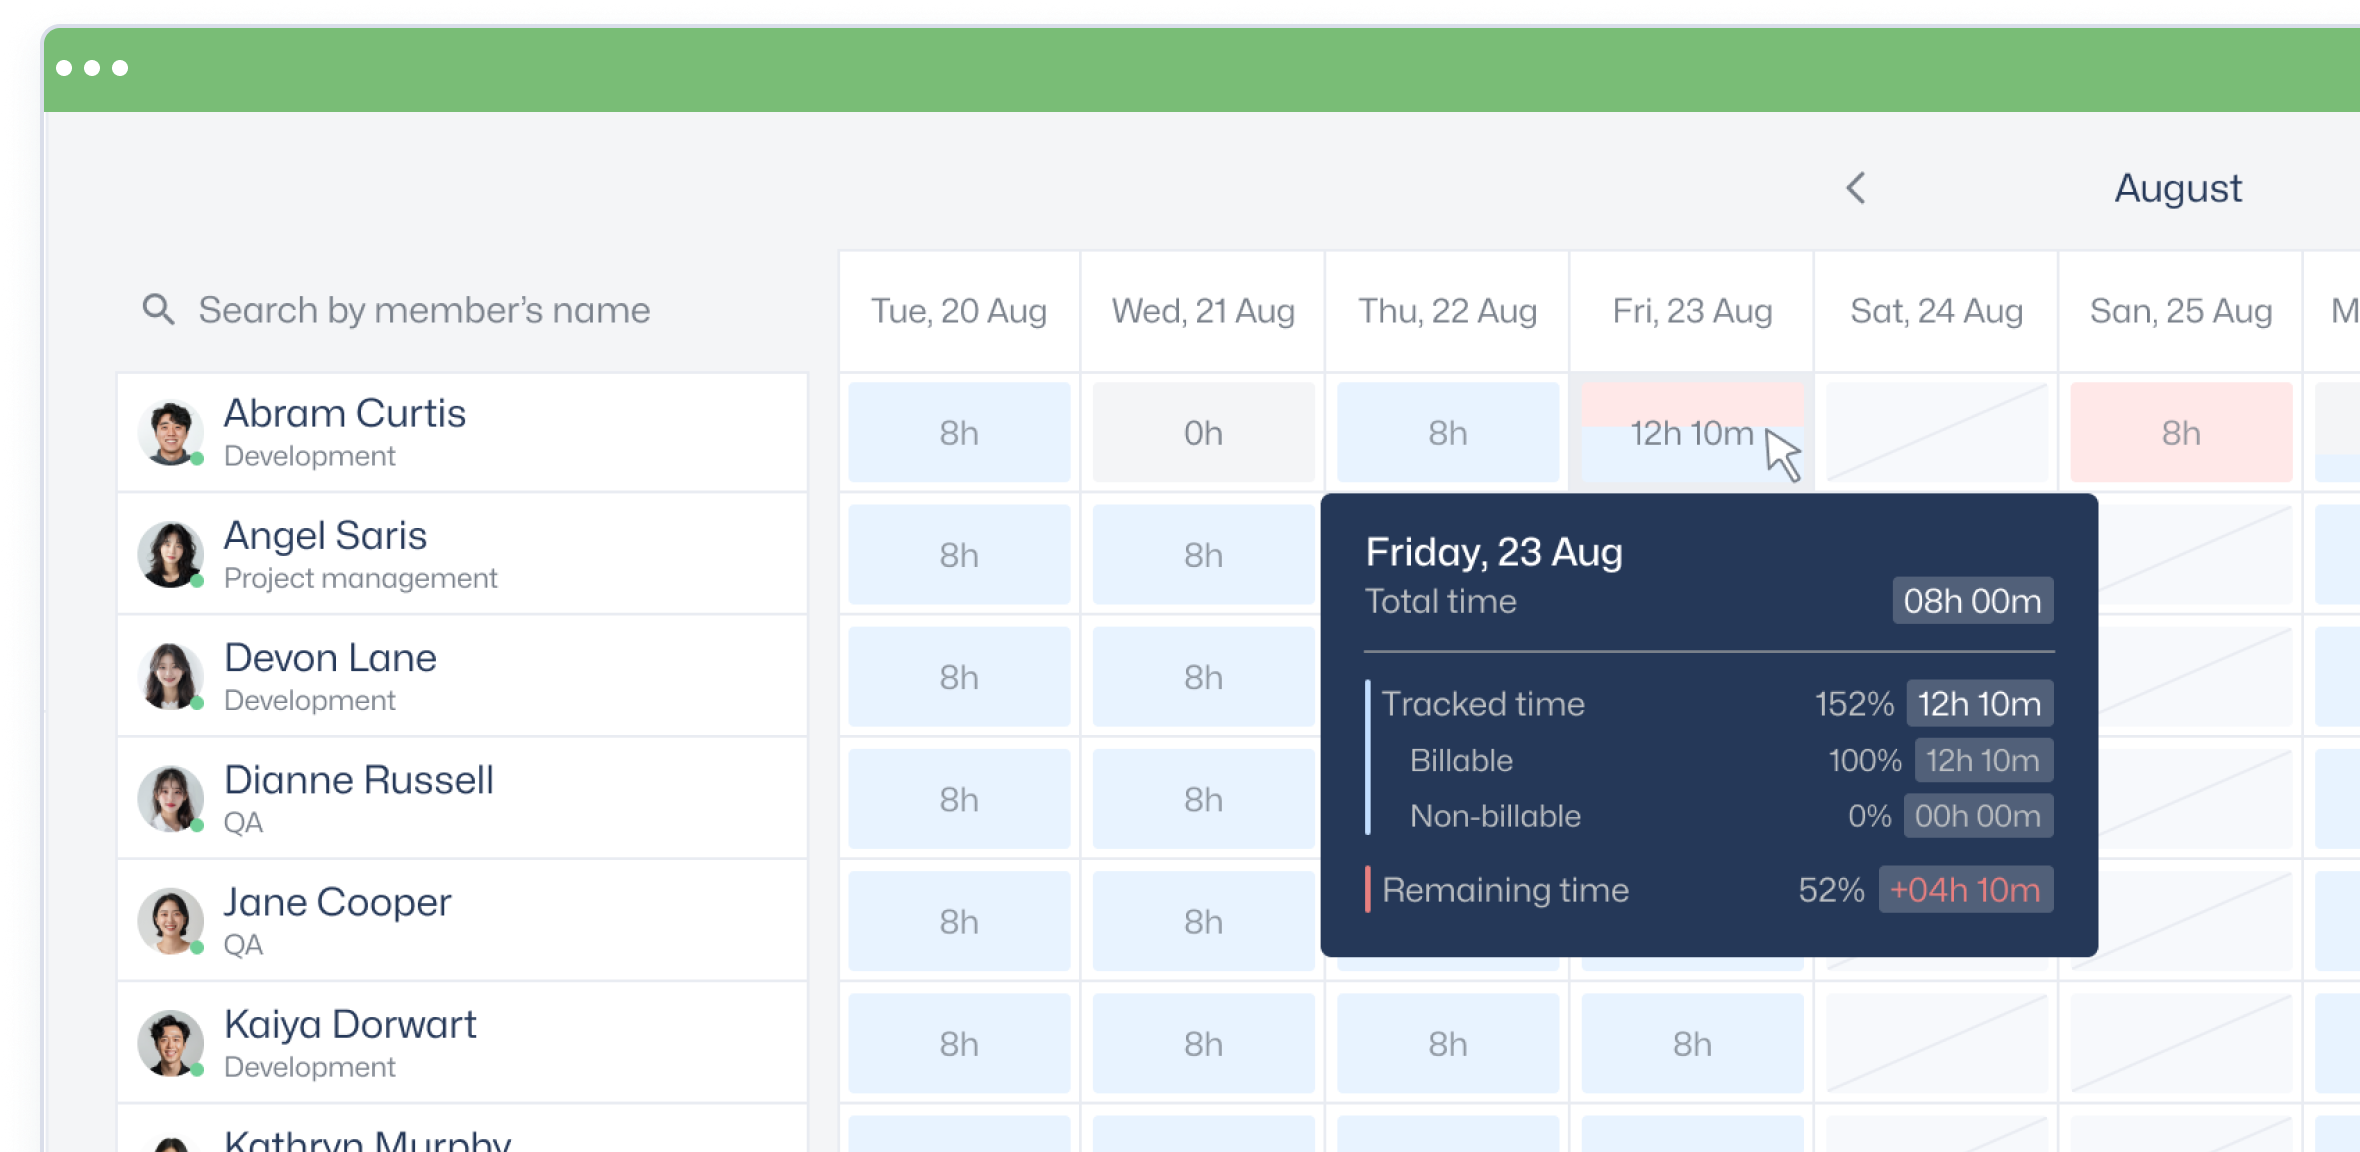Click Dianne Russell's avatar image
The width and height of the screenshot is (2360, 1152).
[x=170, y=799]
